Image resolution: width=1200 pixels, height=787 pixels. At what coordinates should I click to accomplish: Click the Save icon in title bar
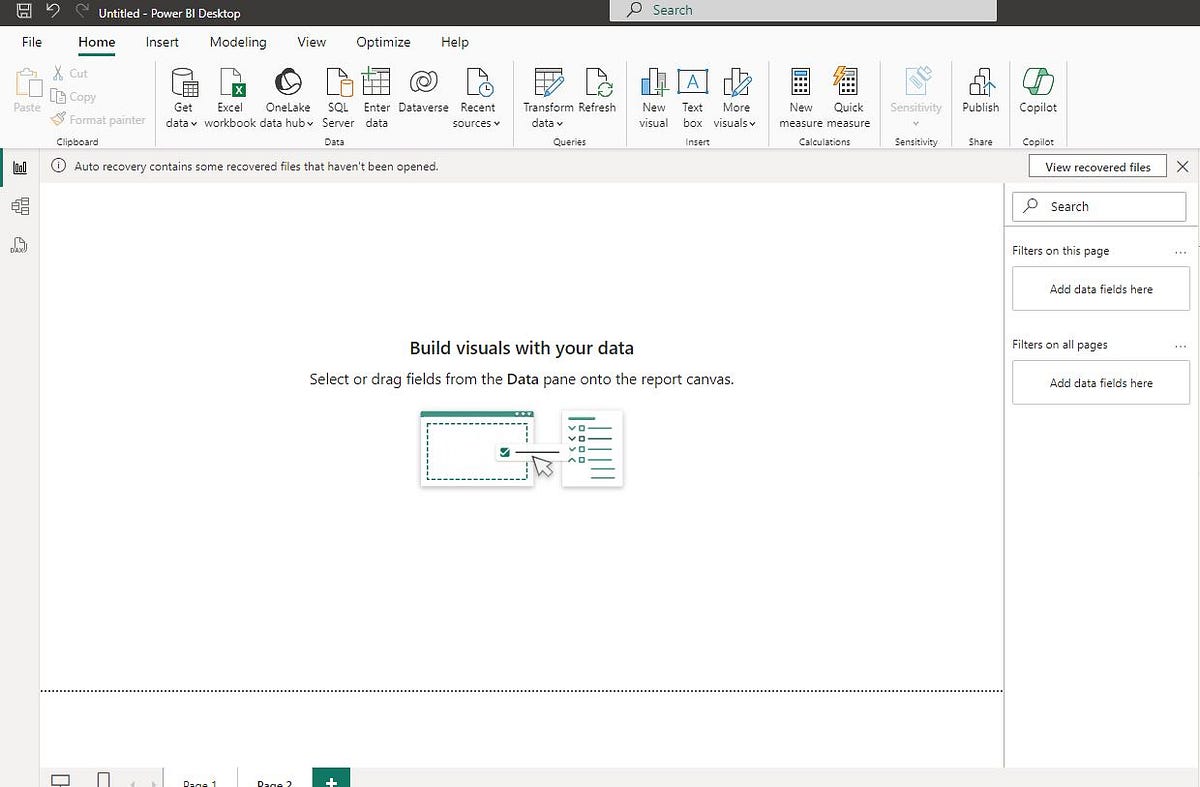click(x=23, y=12)
